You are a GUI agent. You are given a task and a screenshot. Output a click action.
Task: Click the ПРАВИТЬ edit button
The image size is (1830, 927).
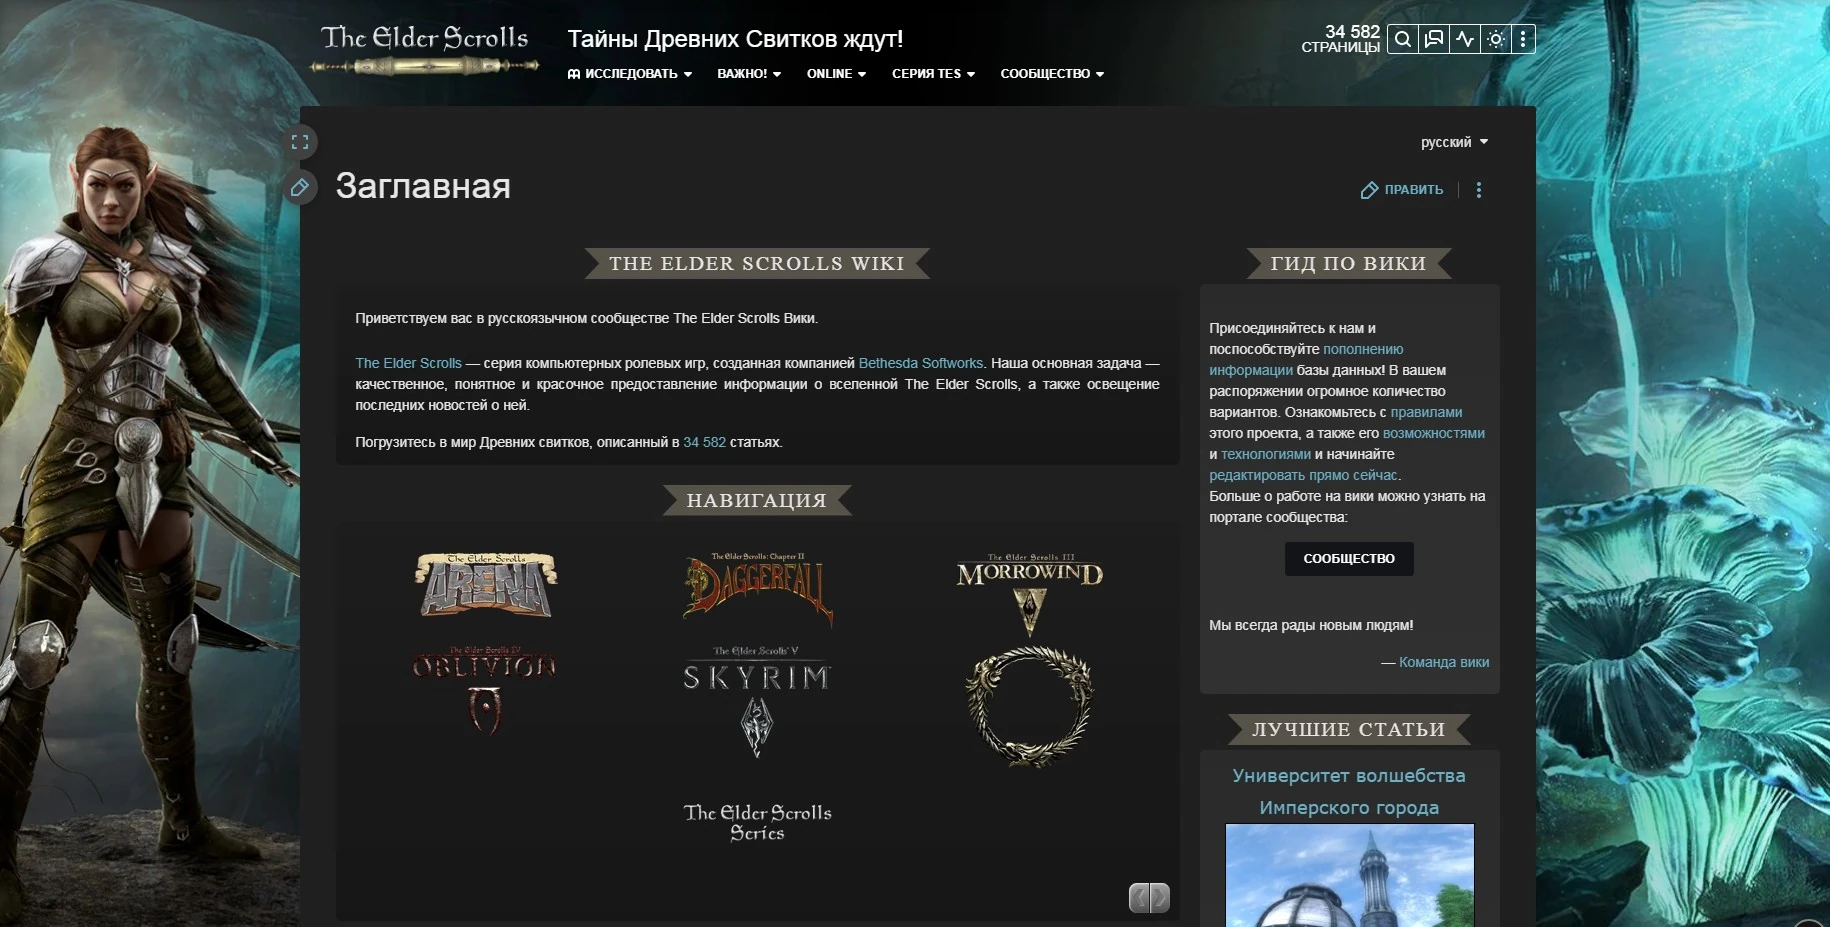pos(1402,190)
